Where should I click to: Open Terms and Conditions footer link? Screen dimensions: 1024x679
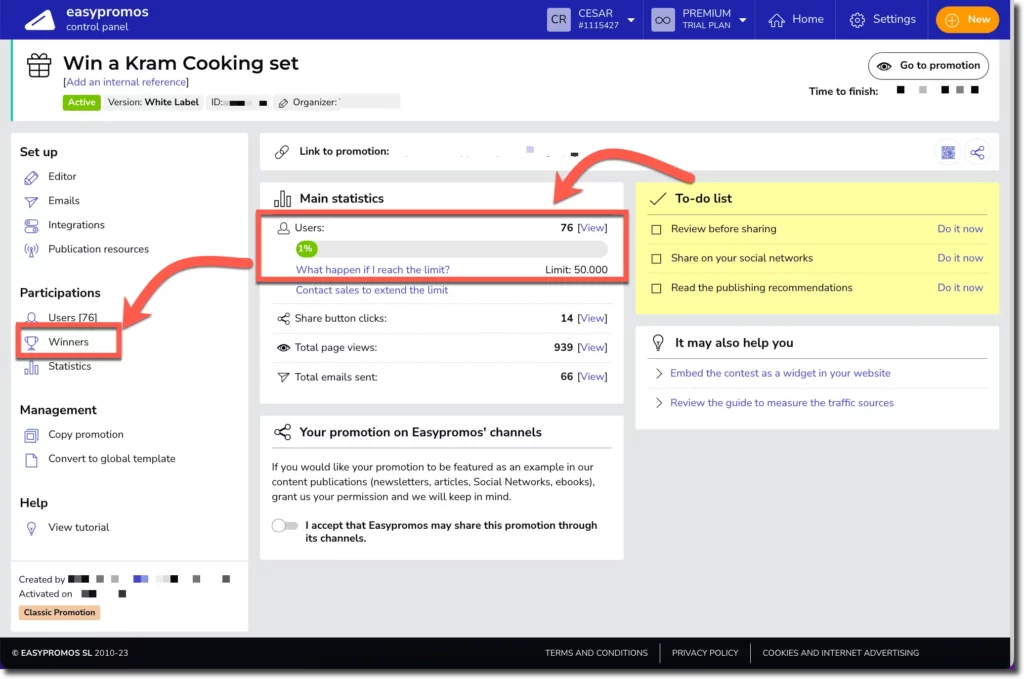tap(596, 653)
